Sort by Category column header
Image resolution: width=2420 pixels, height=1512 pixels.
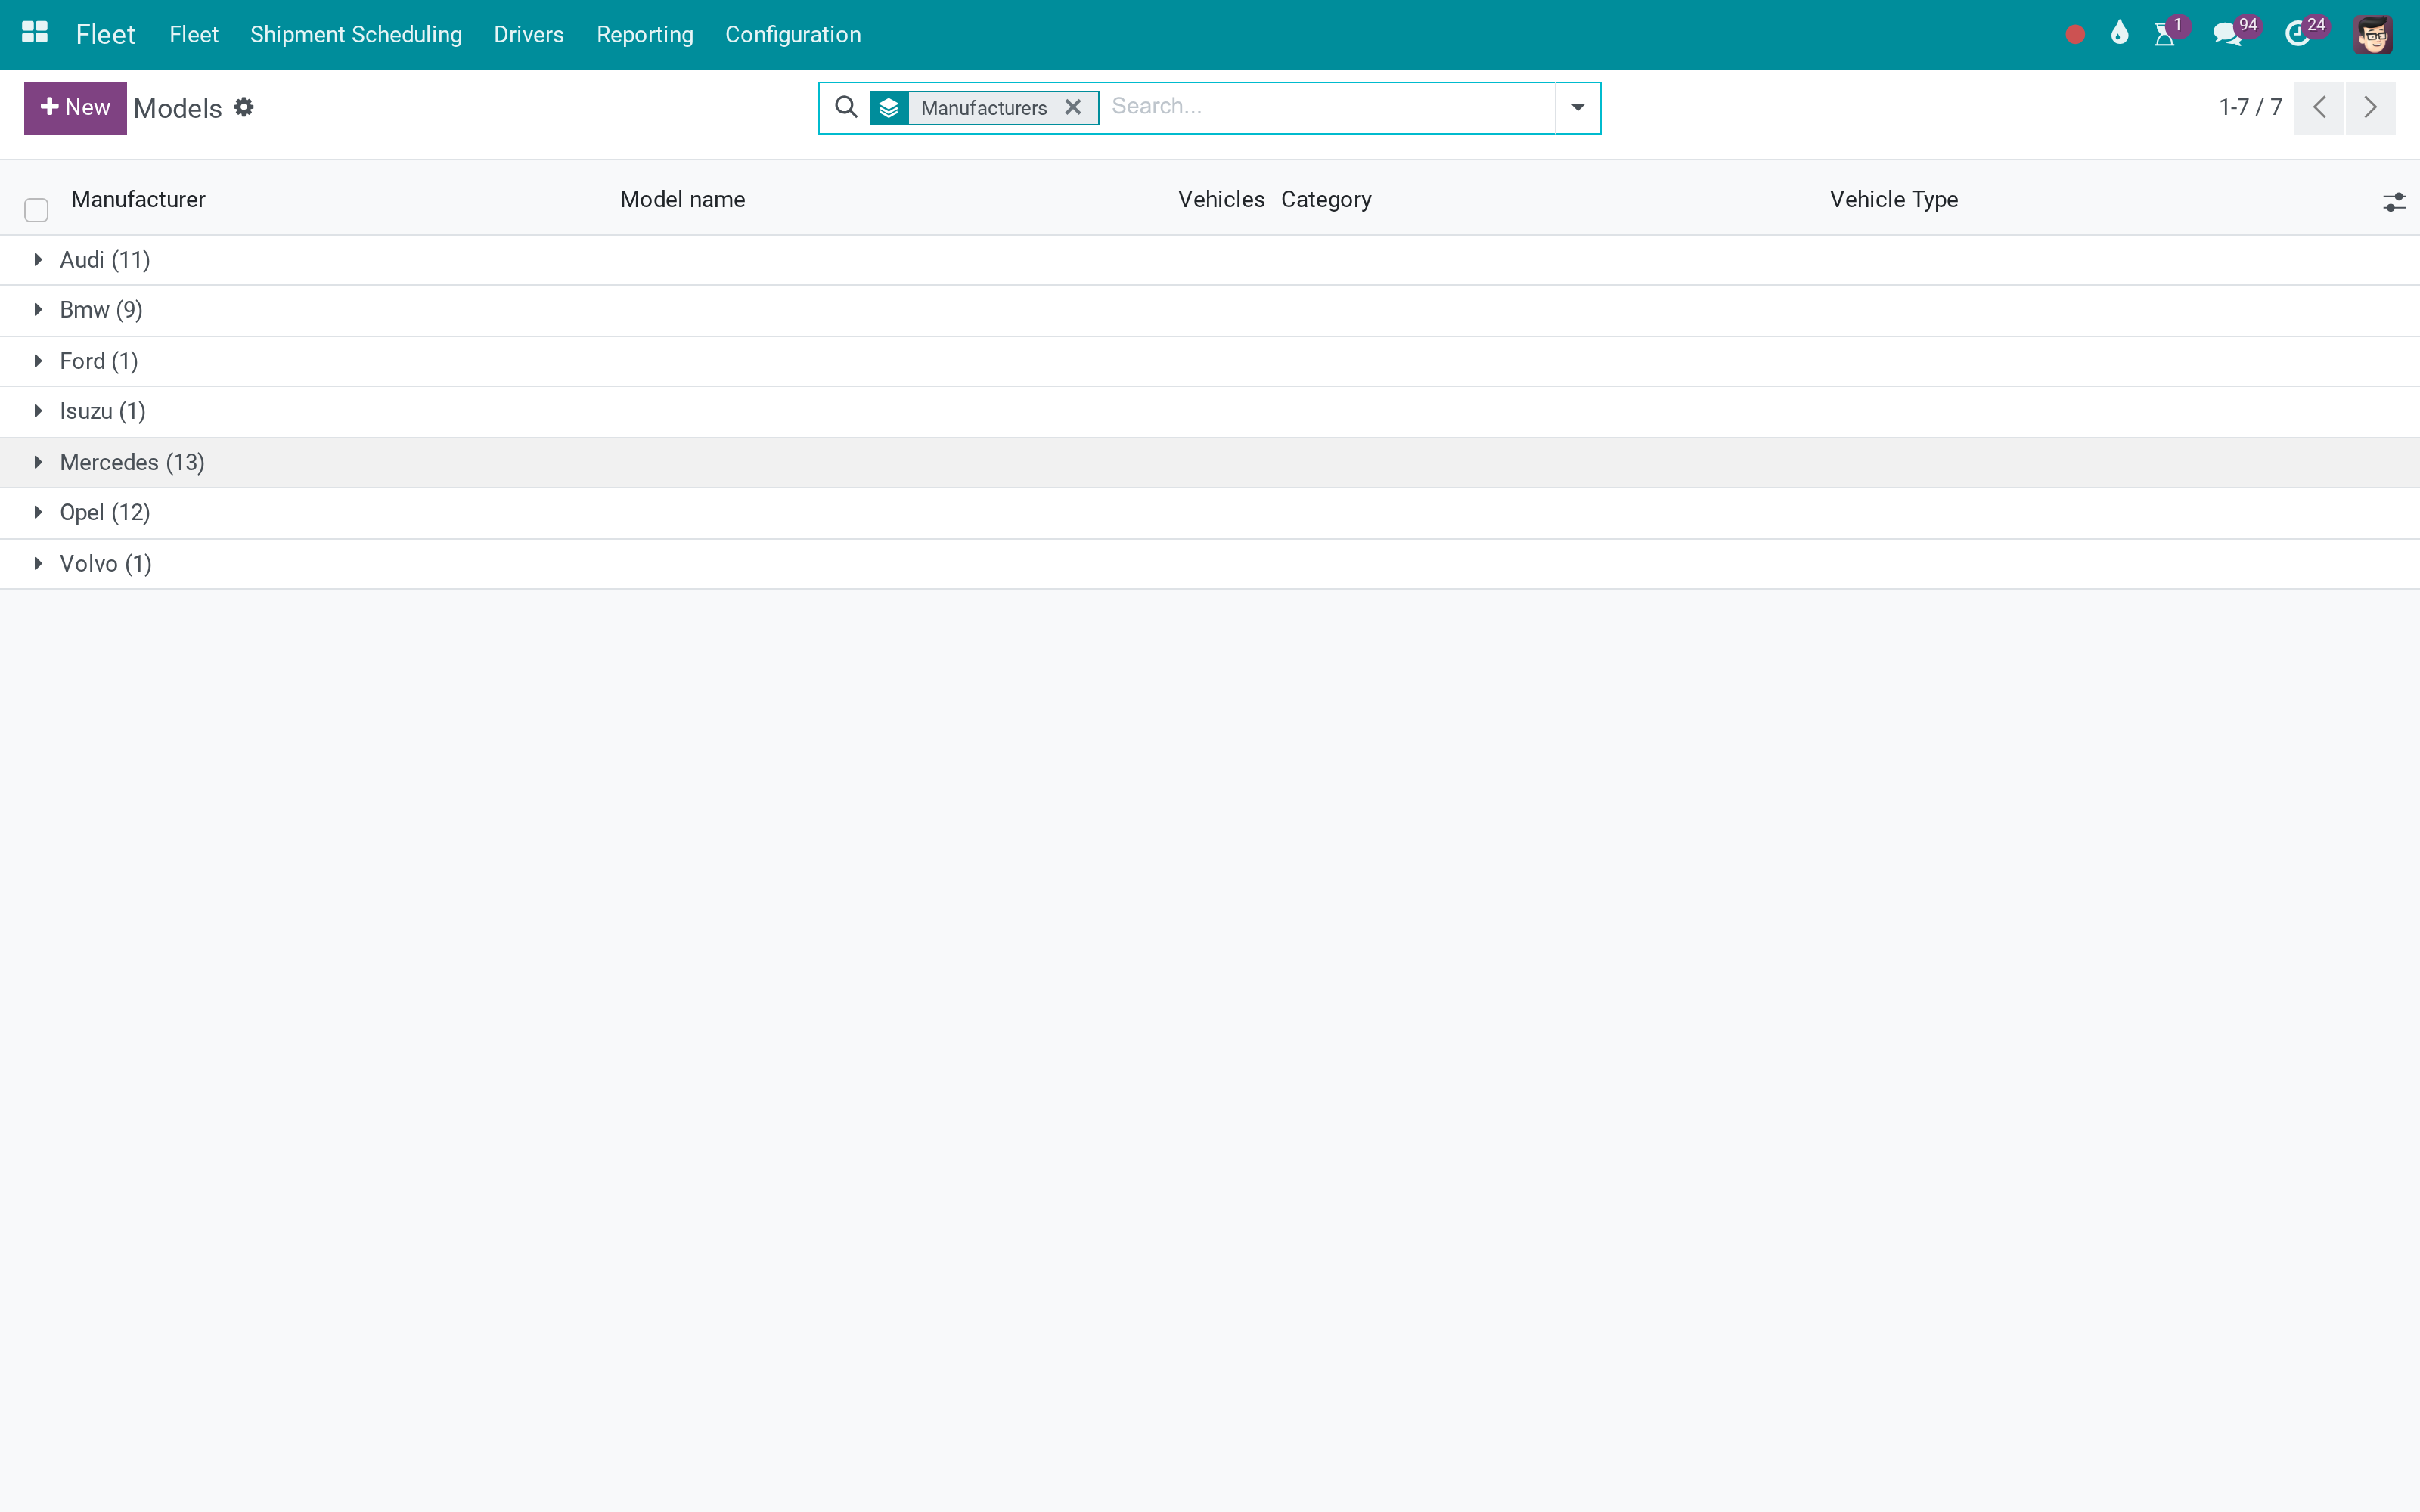pos(1326,199)
